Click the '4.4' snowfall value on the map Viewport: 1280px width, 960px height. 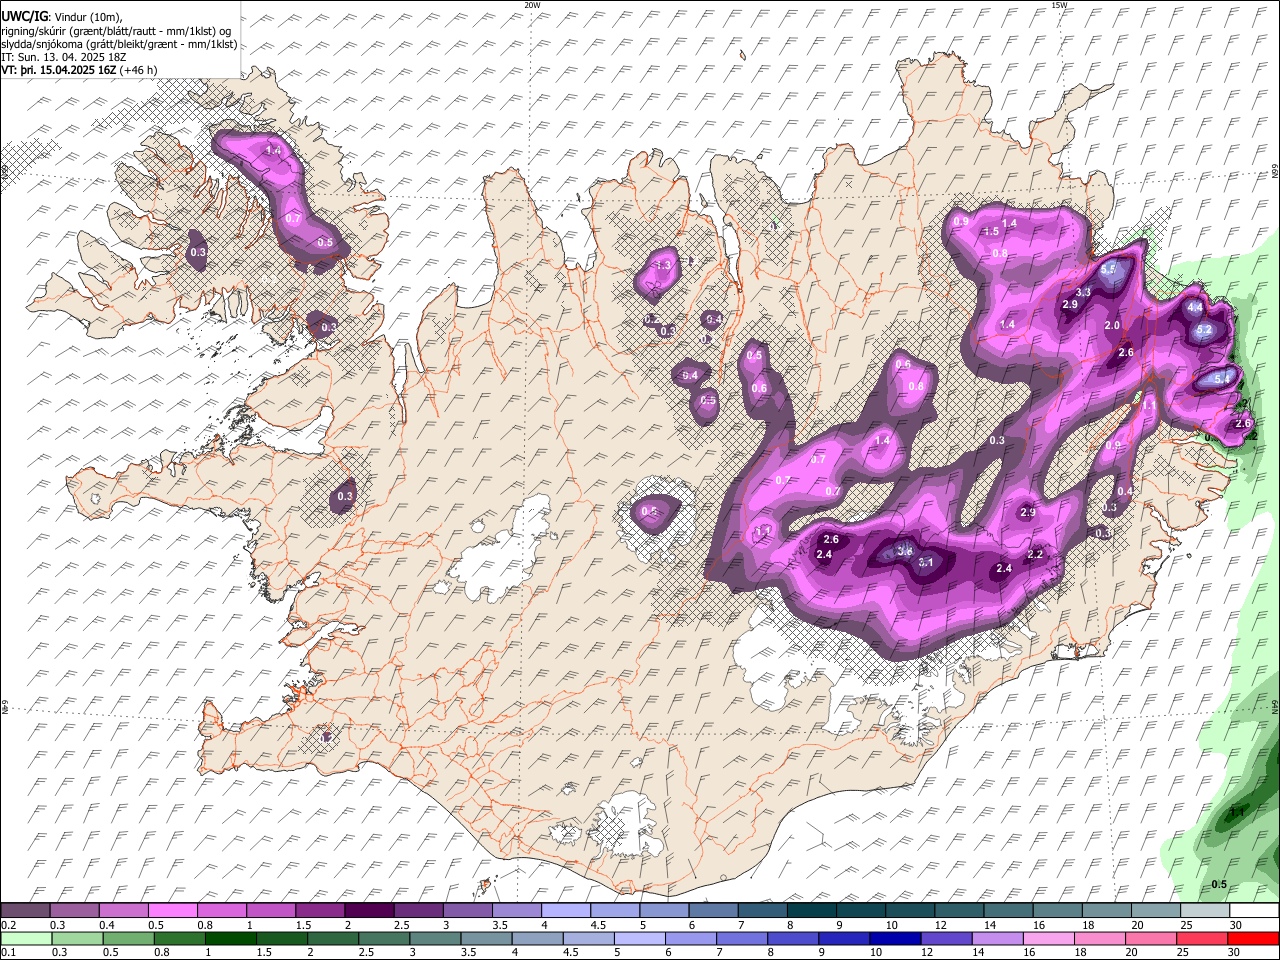pos(1195,308)
